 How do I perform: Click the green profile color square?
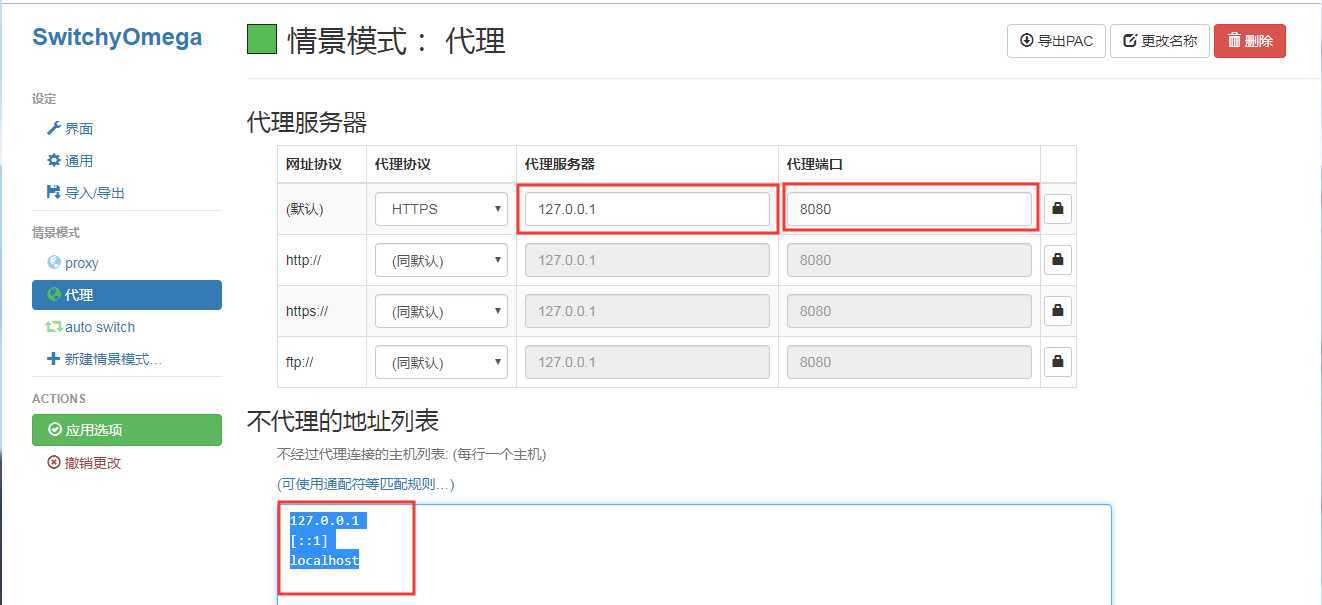point(262,40)
